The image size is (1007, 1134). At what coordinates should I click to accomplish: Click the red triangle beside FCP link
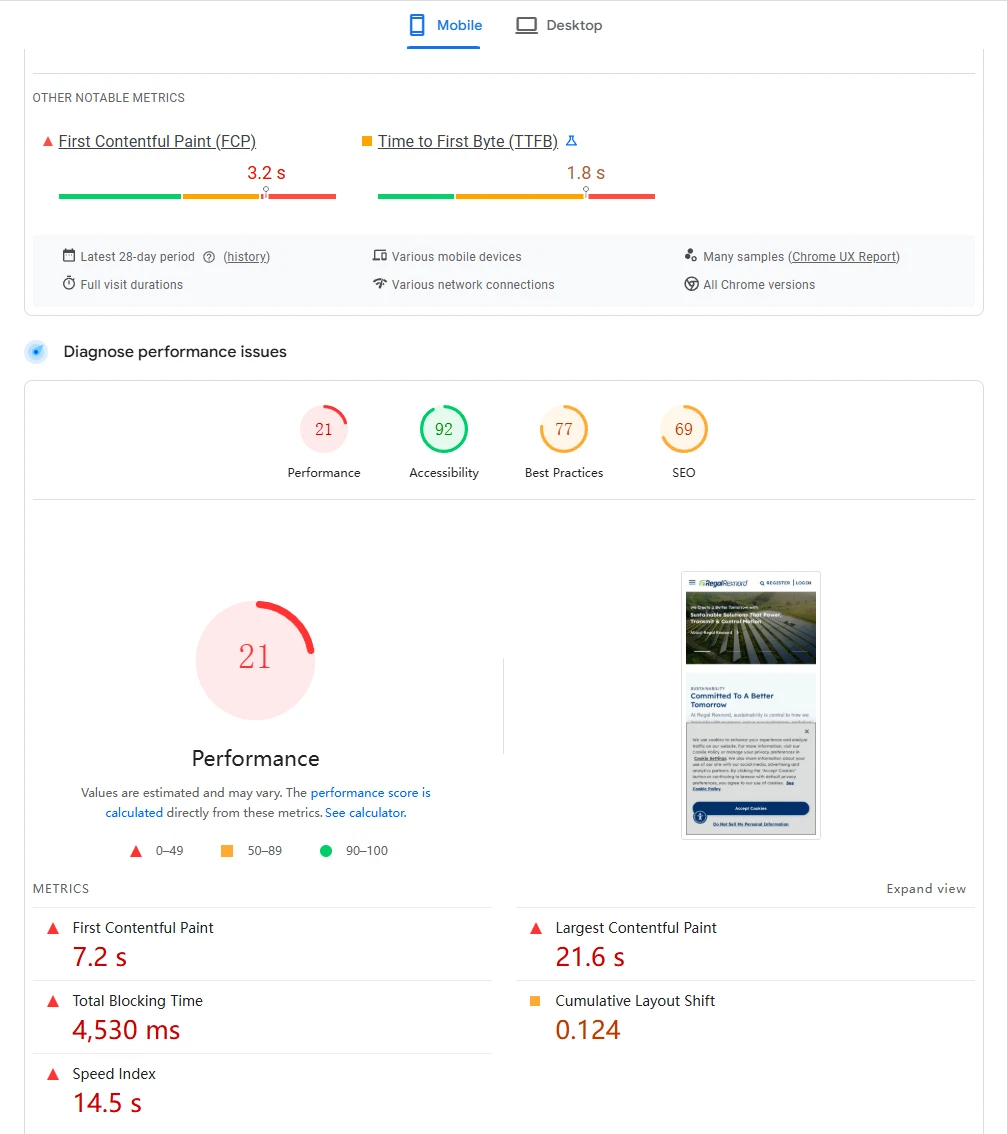pos(48,142)
